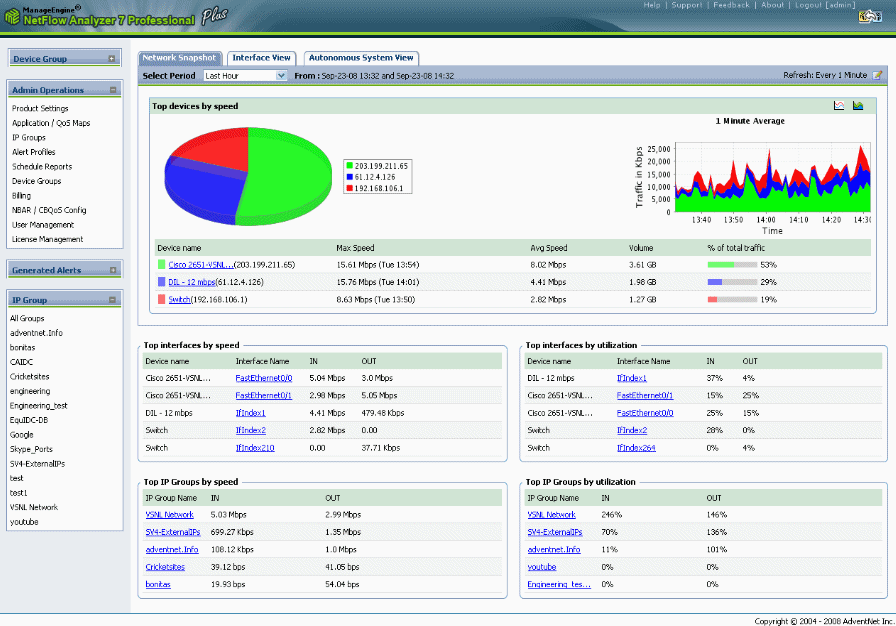Click the Support link in the header
This screenshot has height=626, width=896.
point(686,5)
